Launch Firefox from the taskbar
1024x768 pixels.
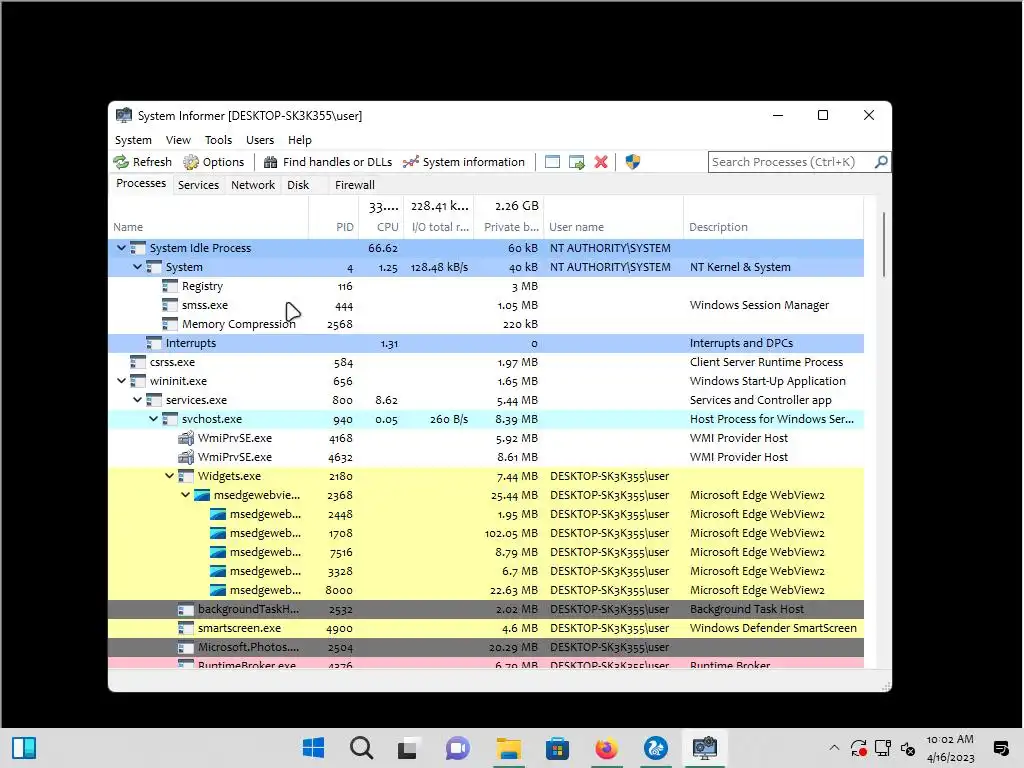pyautogui.click(x=606, y=747)
